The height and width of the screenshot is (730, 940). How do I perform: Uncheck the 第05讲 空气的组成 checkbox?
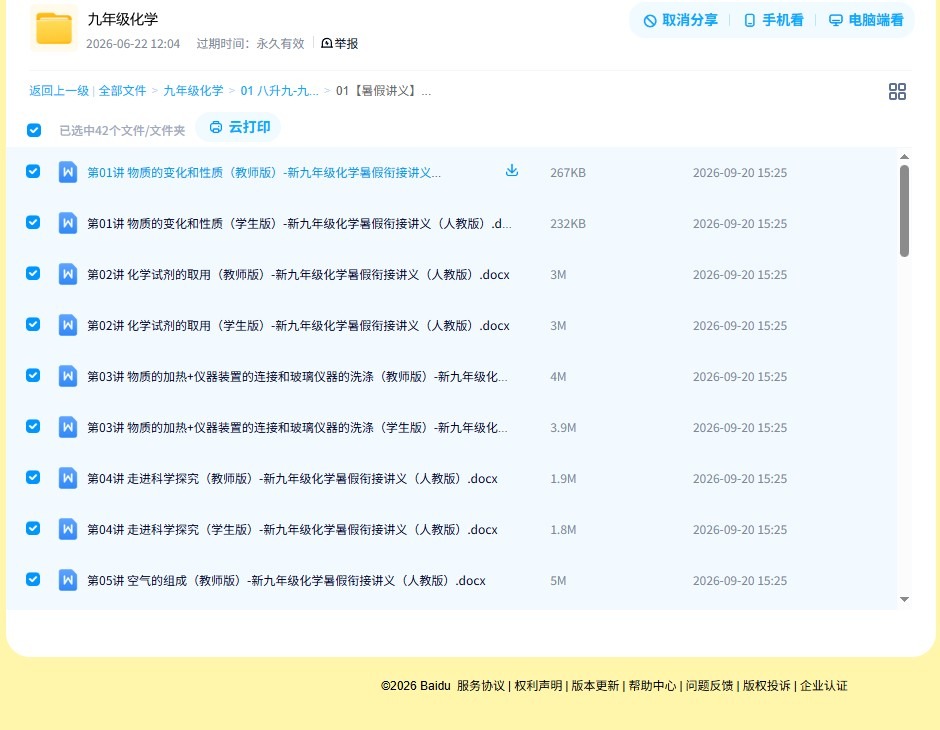[x=33, y=579]
